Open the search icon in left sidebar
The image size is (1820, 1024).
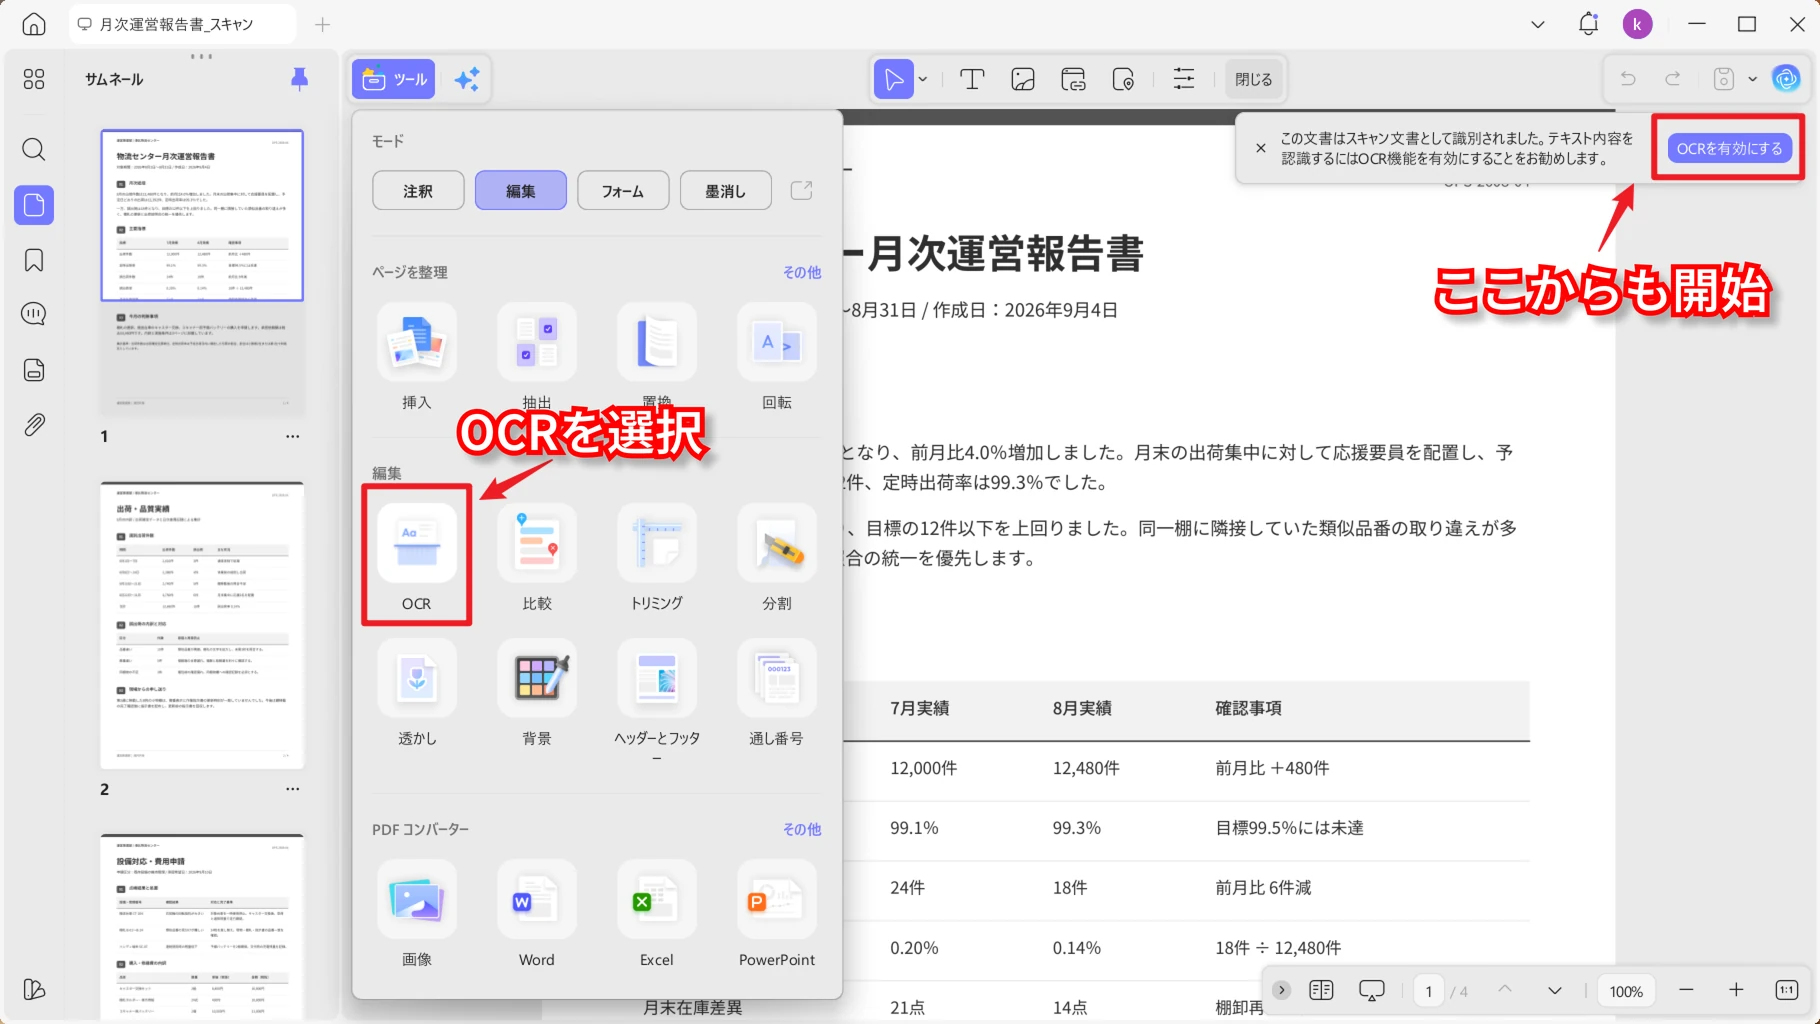pos(34,150)
